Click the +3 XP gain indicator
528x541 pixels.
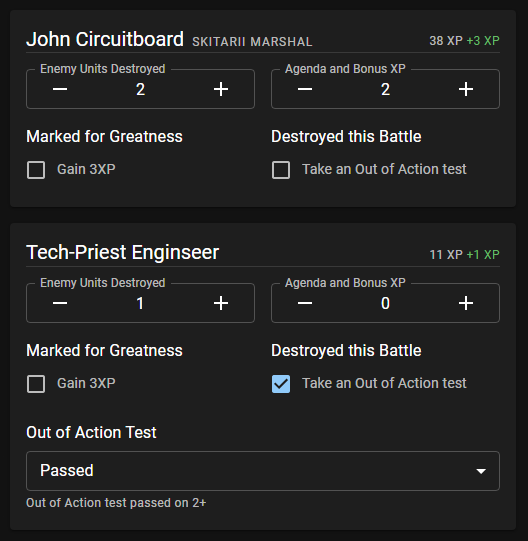pos(483,41)
